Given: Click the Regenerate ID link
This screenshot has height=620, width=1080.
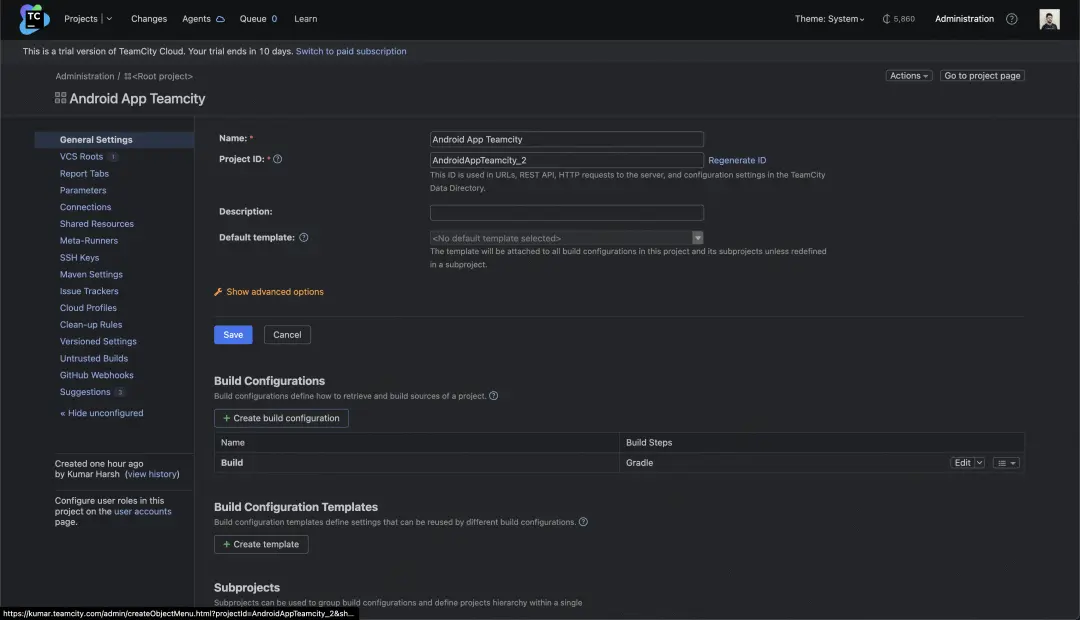Looking at the screenshot, I should (x=737, y=160).
